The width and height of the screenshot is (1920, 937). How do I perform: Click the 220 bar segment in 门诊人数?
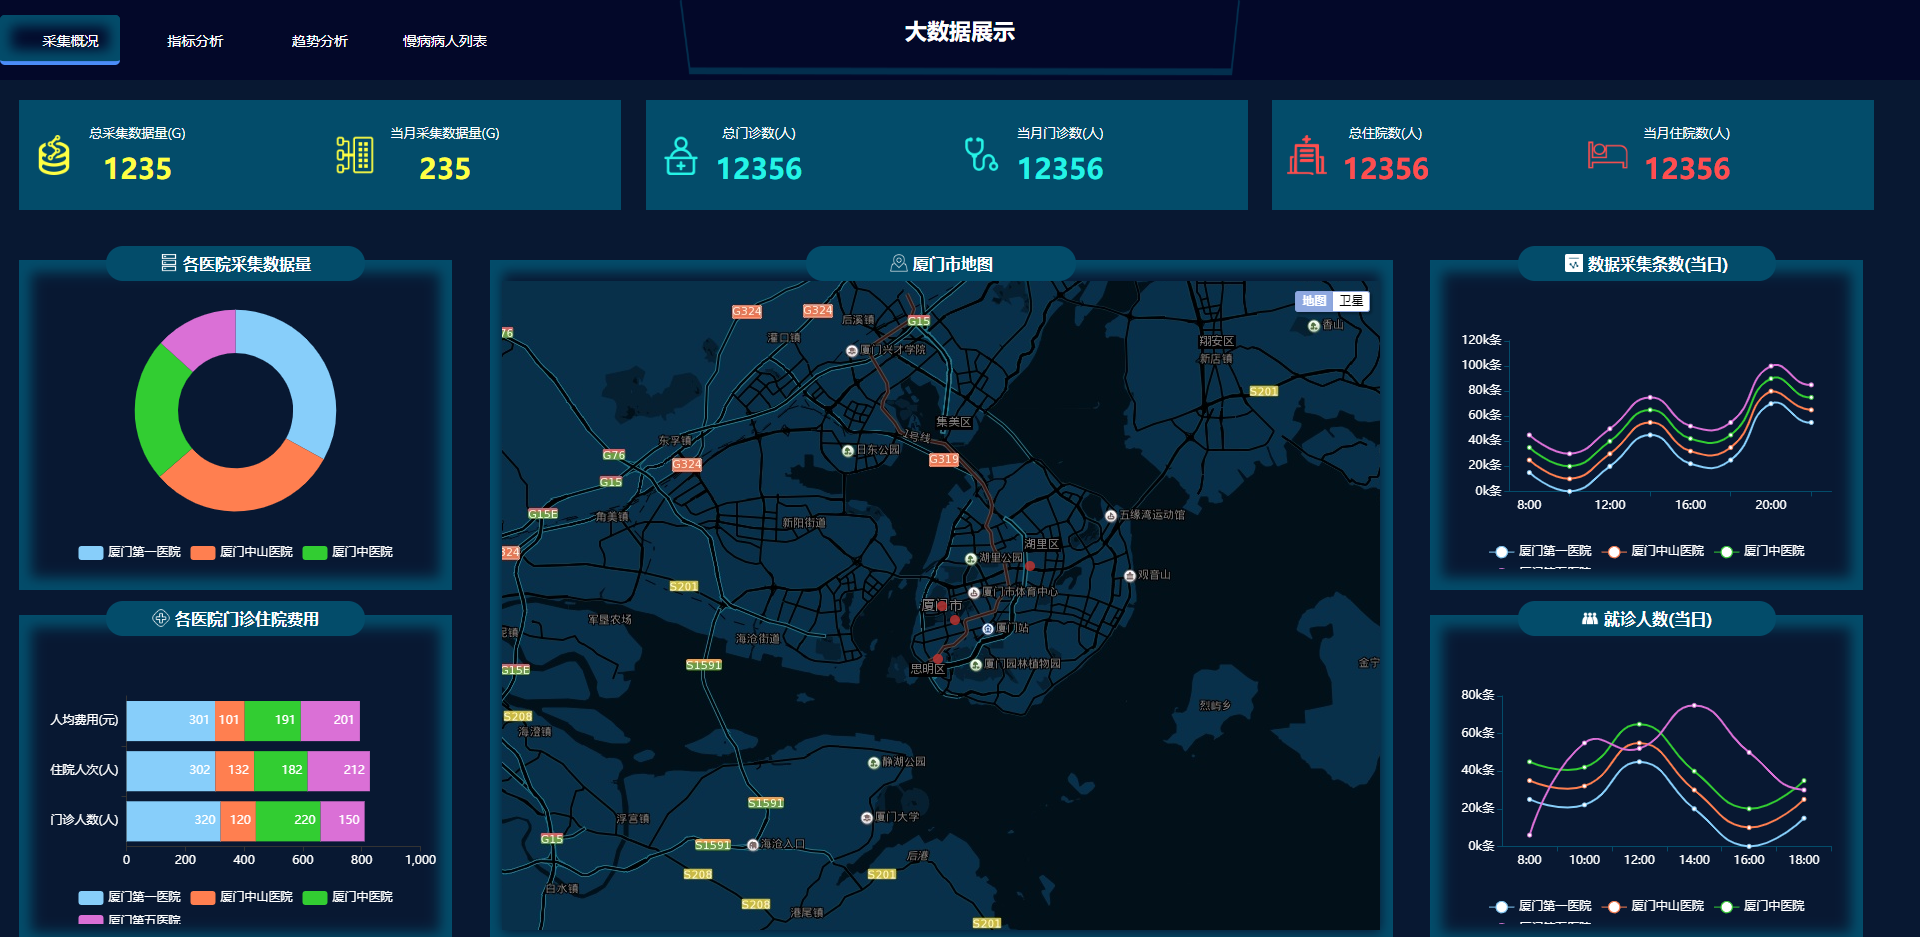288,820
